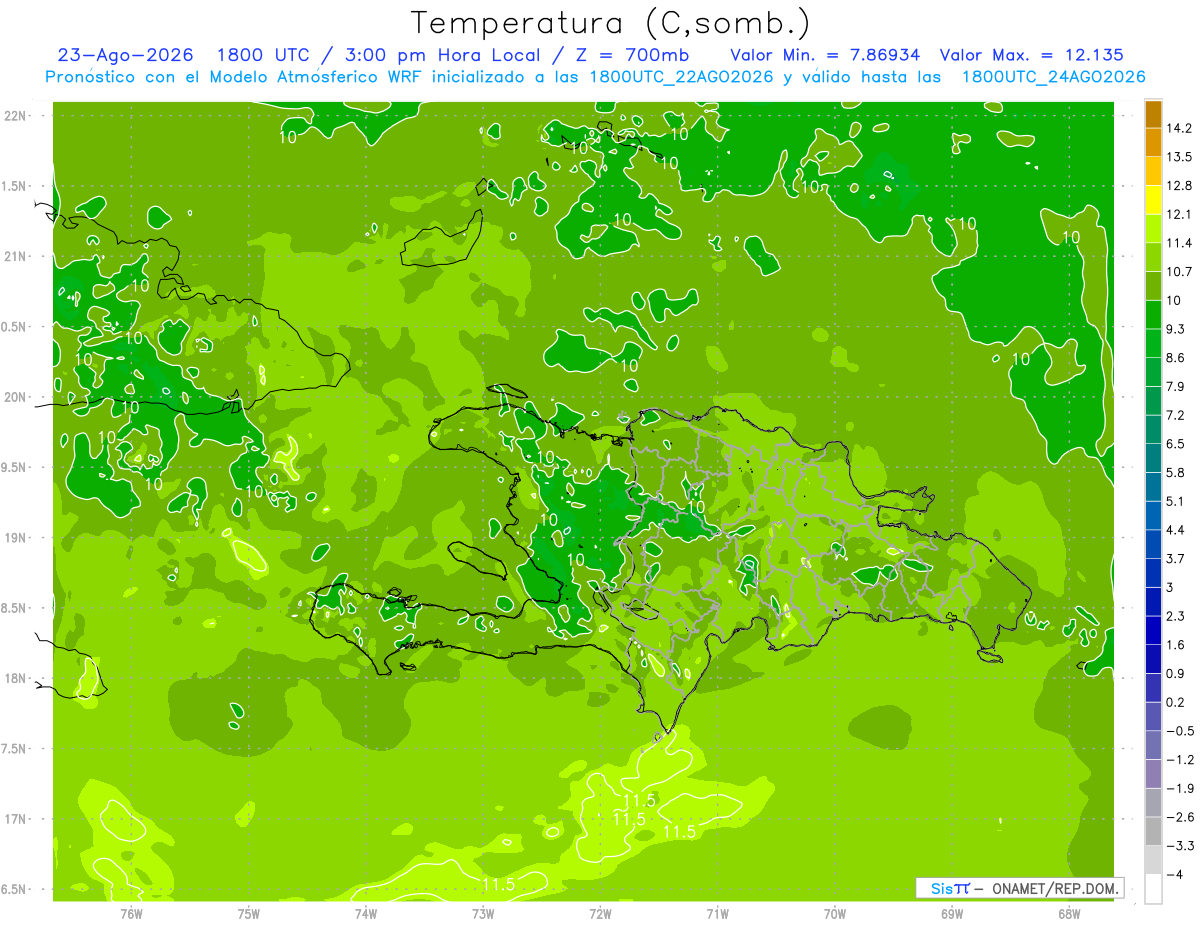This screenshot has height=927, width=1200.
Task: Click the white legend swatch below -4
Action: pos(1153,889)
